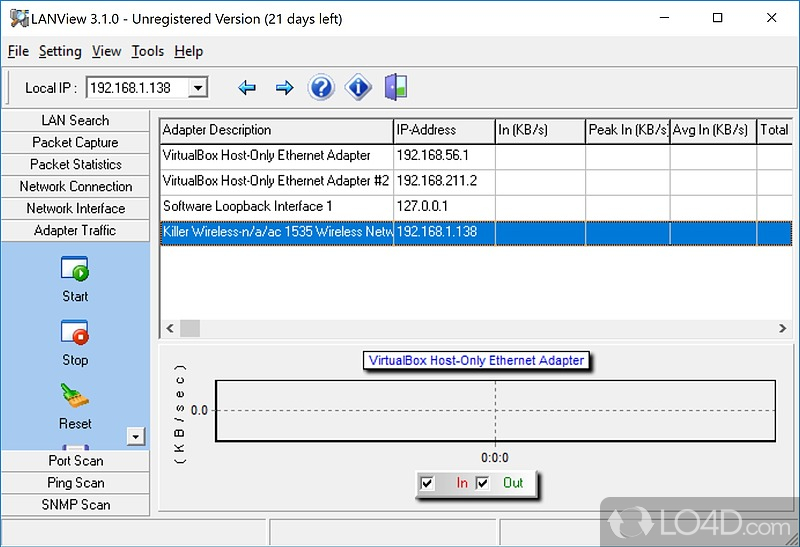Click the In (KB/s) column header

click(540, 131)
